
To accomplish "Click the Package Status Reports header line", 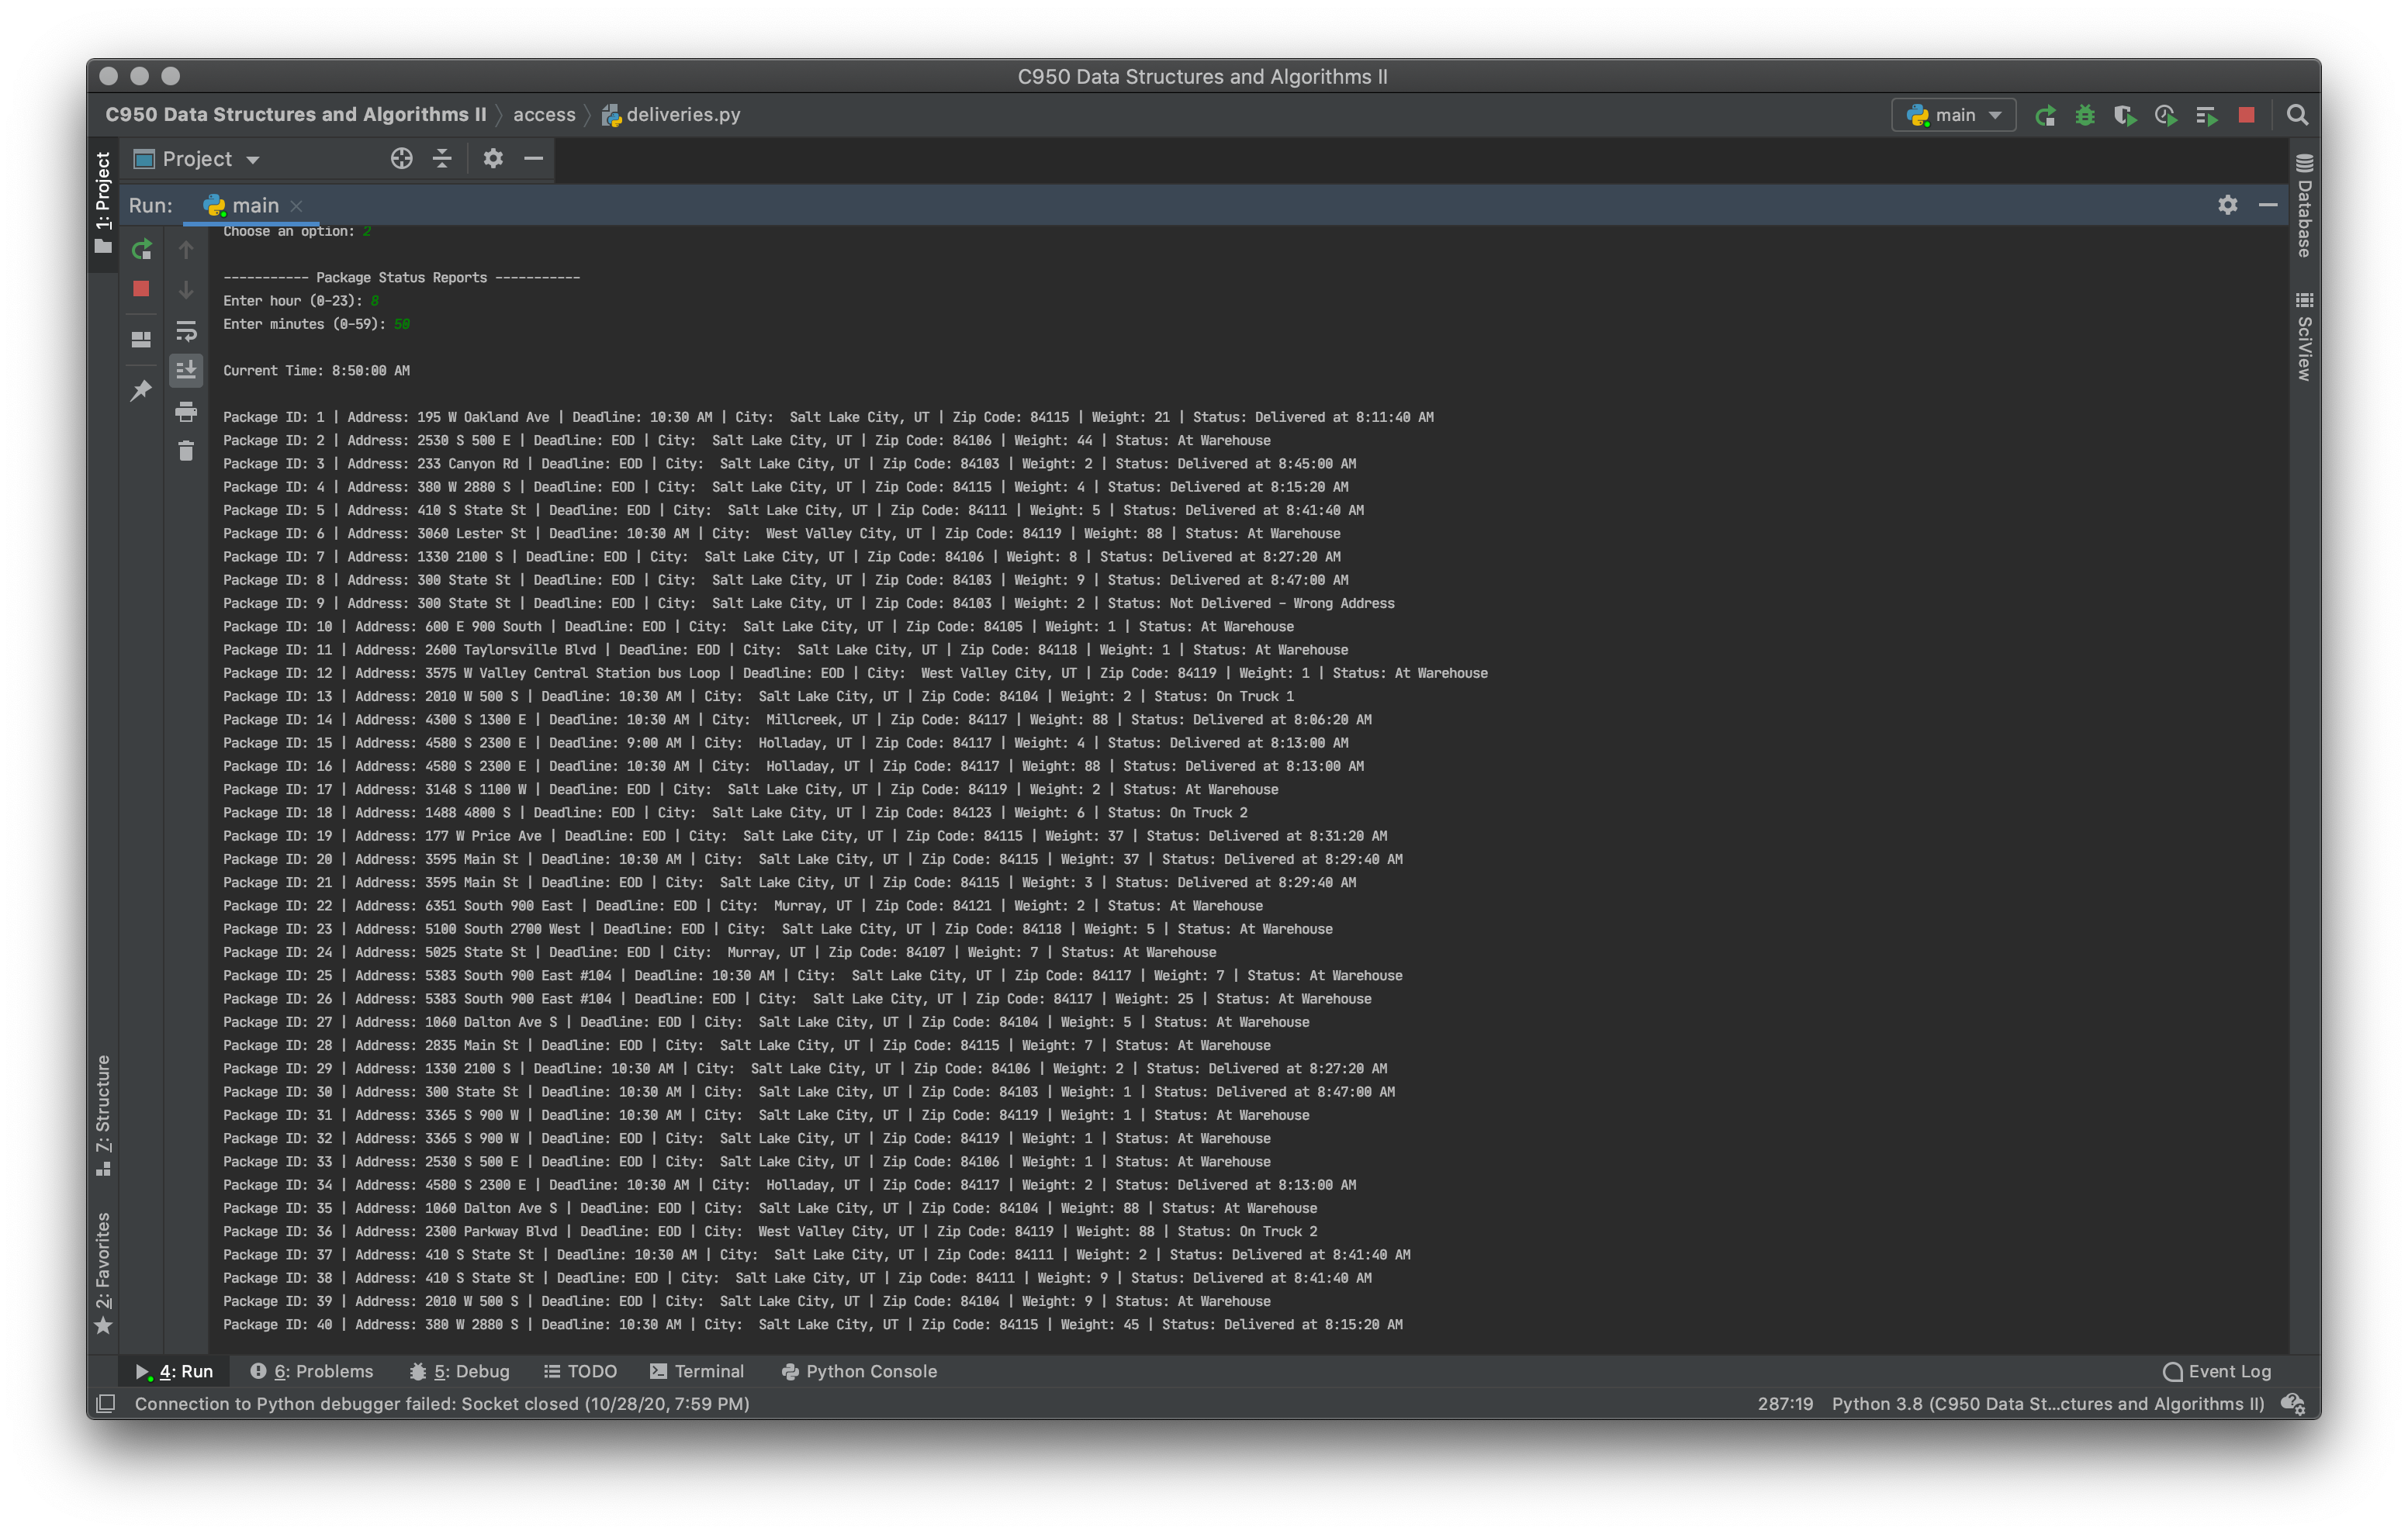I will point(401,277).
